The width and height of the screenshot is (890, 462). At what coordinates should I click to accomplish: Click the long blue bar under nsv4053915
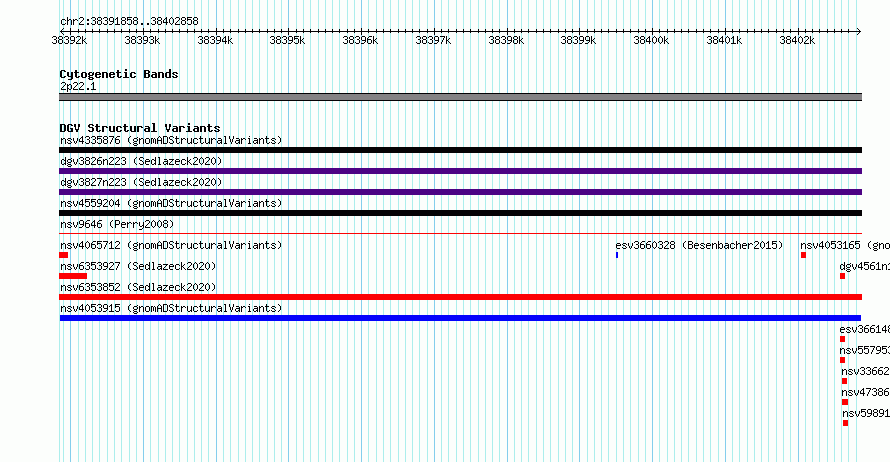pos(460,318)
